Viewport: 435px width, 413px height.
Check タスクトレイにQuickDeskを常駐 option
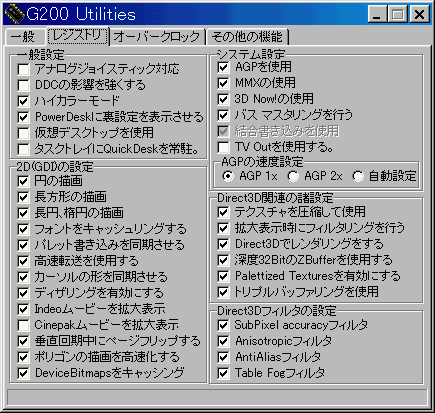click(23, 149)
